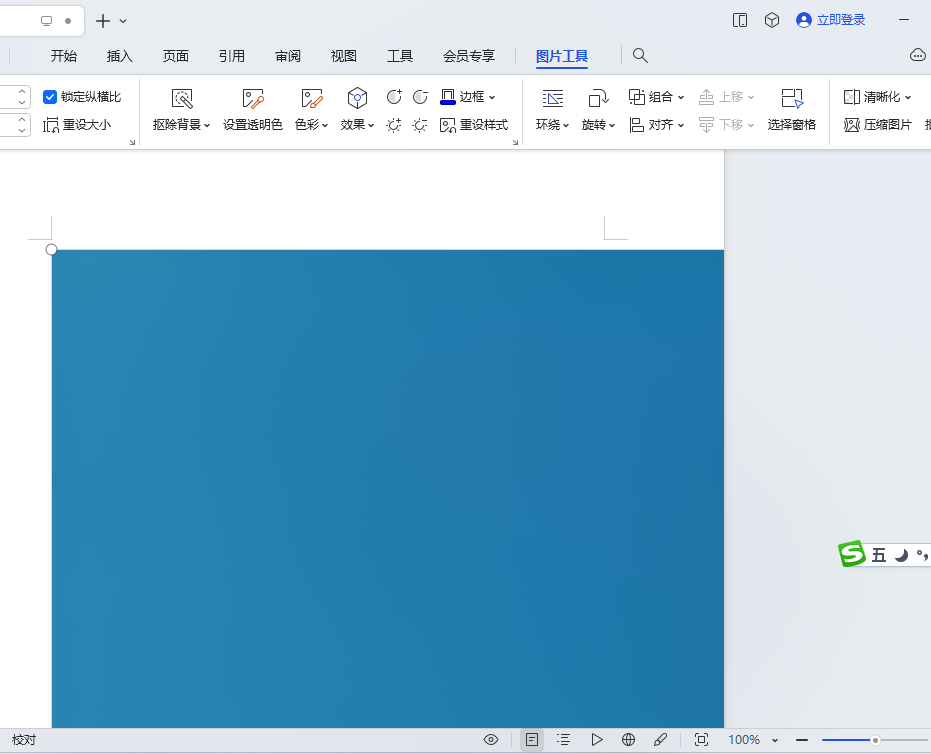Decrease picture brightness icon
This screenshot has height=754, width=931.
pyautogui.click(x=420, y=125)
